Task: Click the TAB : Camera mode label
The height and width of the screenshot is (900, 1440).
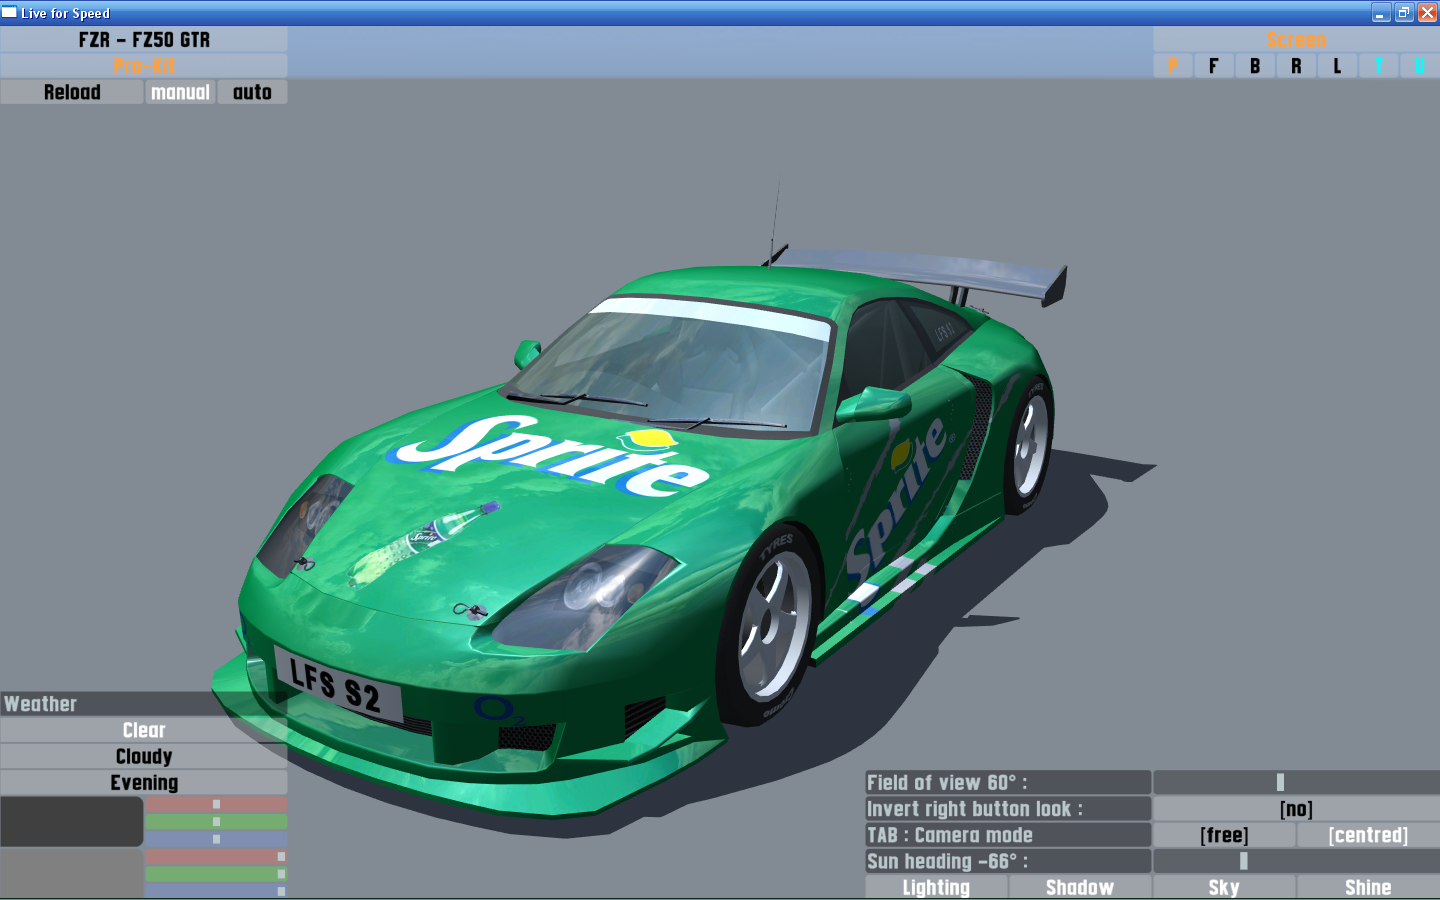Action: click(1008, 835)
